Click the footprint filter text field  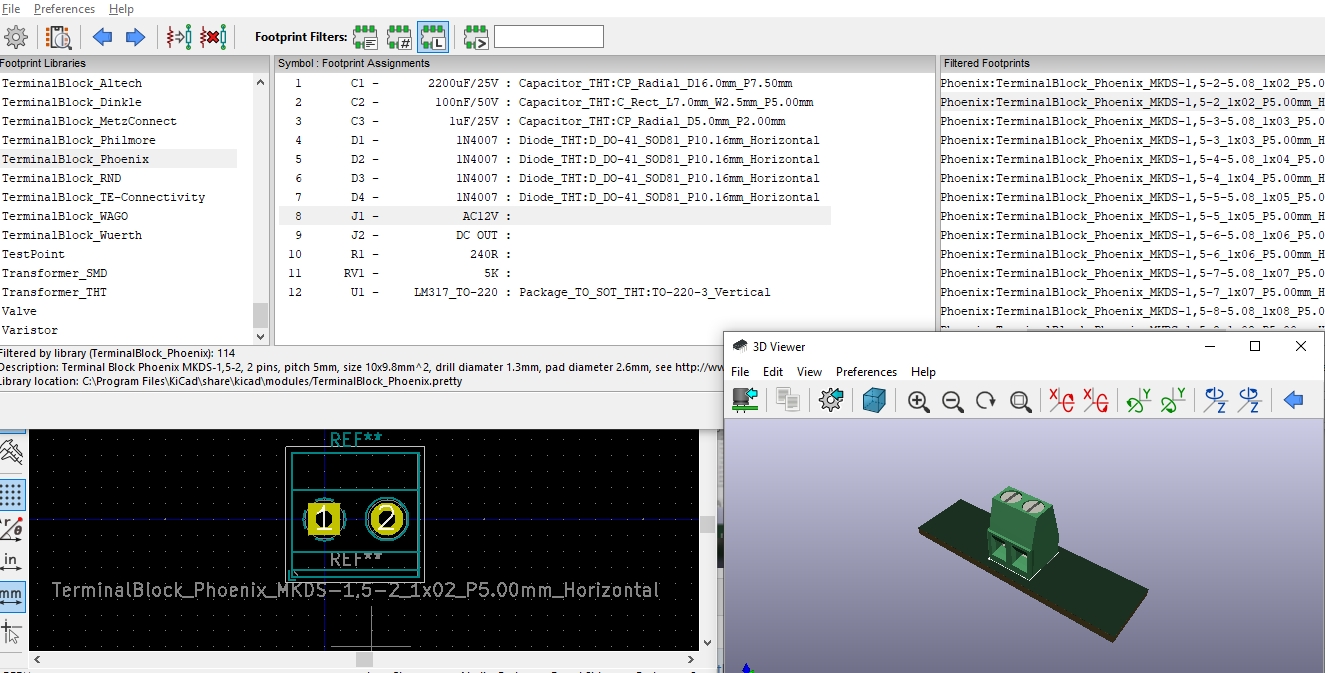[x=549, y=37]
